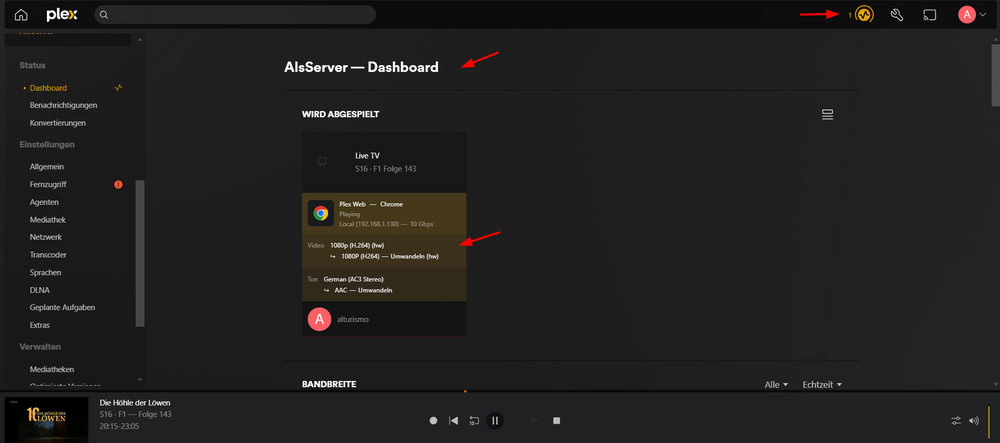The image size is (1000, 443).
Task: Open Alle bandwidth filter dropdown
Action: (776, 384)
